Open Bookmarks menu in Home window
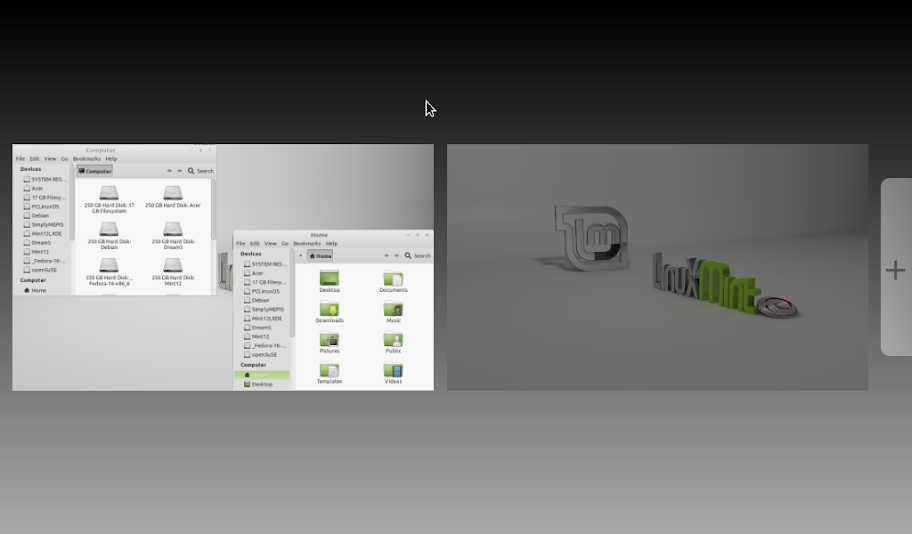This screenshot has height=534, width=912. point(307,243)
